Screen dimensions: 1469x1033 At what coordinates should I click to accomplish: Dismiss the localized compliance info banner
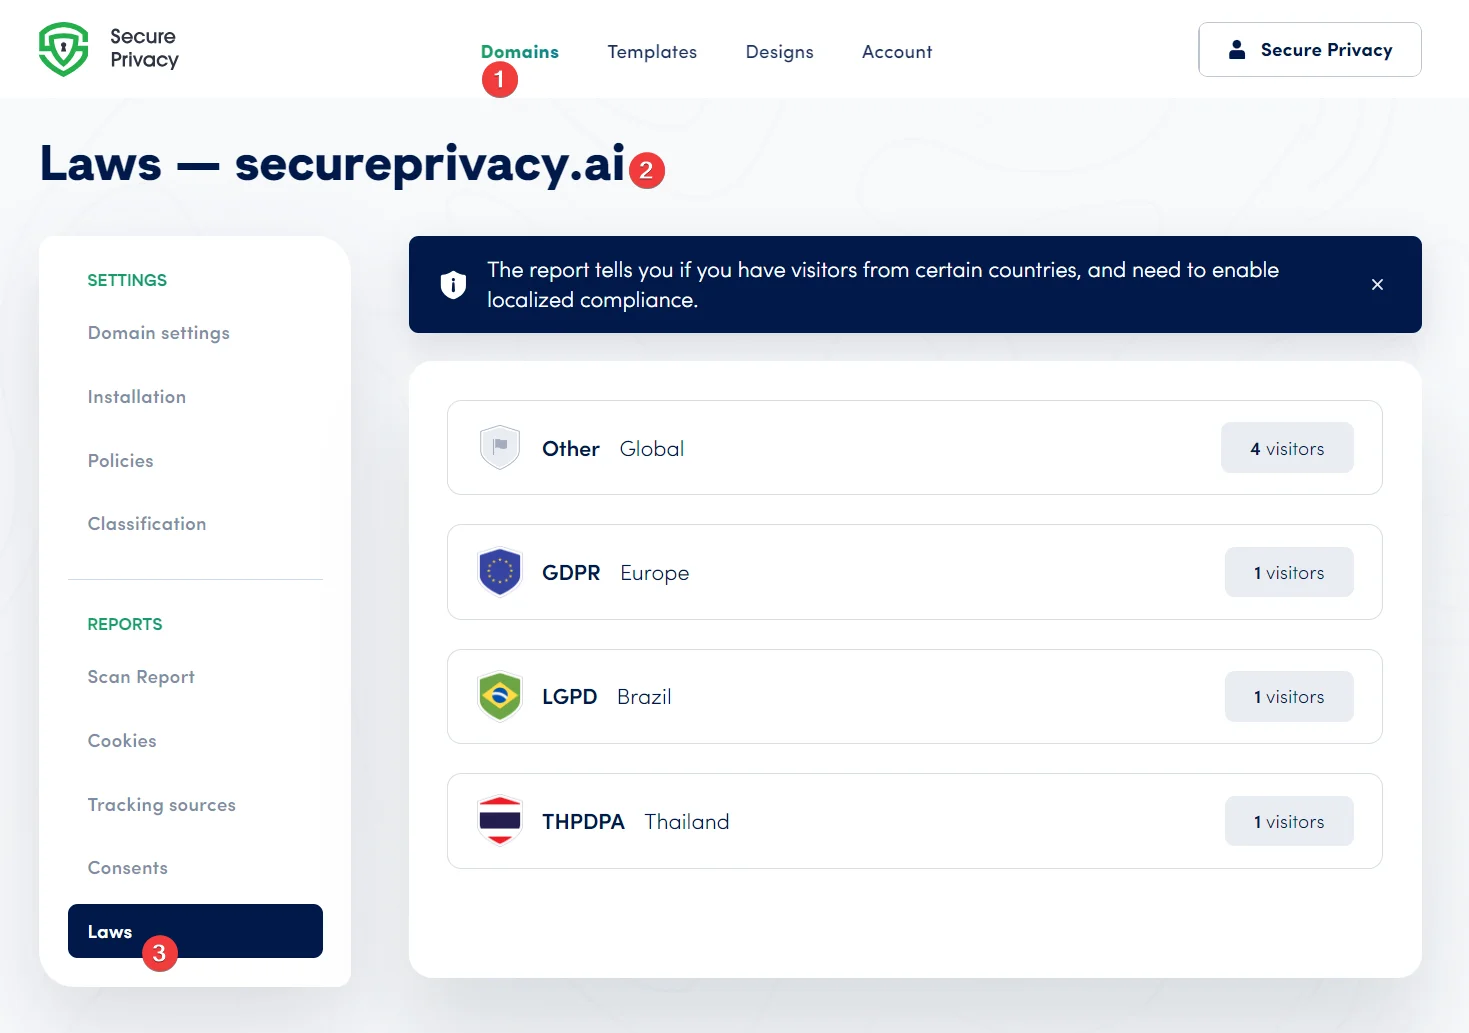click(x=1377, y=284)
